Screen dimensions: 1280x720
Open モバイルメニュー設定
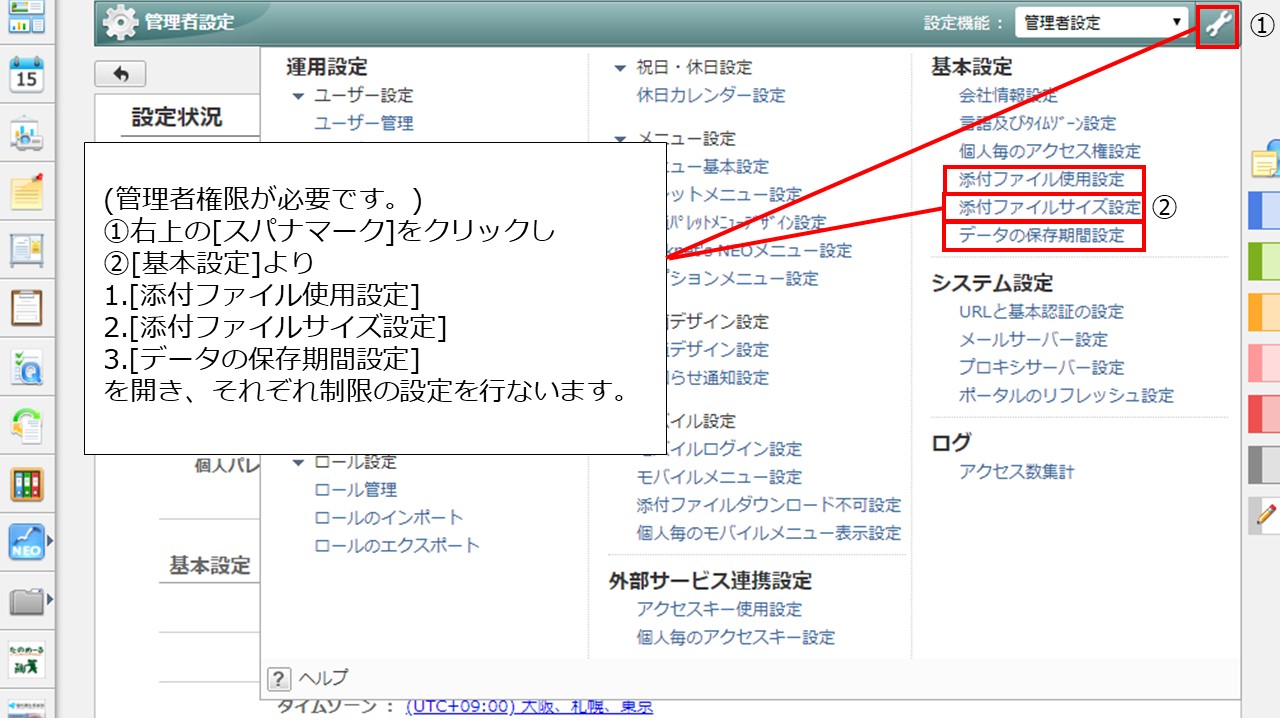point(719,477)
